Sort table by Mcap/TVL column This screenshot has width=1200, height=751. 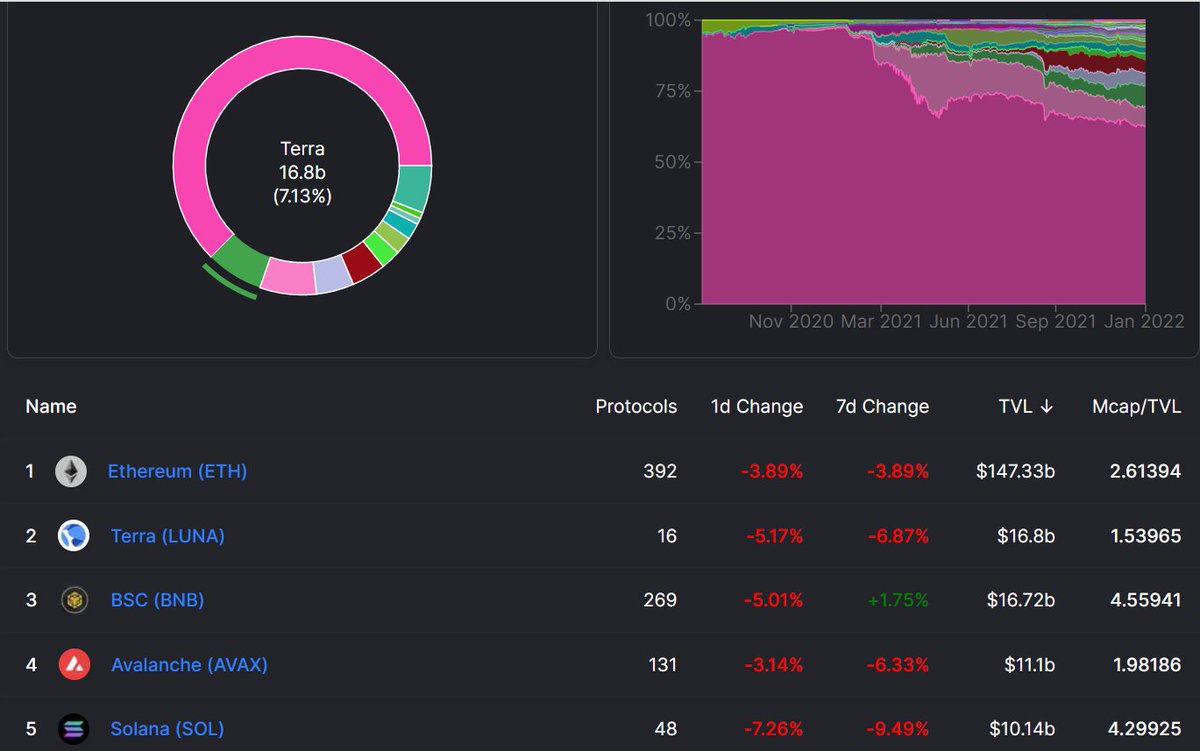coord(1137,407)
